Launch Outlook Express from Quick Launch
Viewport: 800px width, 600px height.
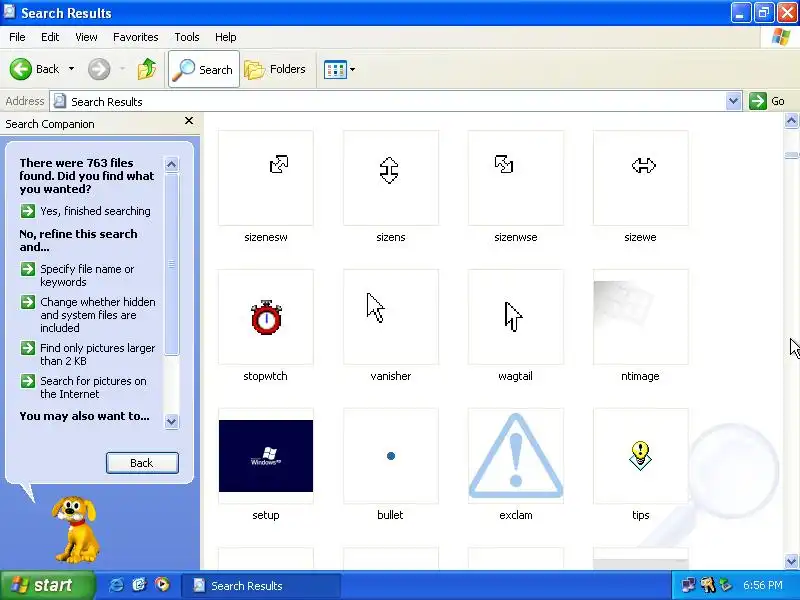(x=139, y=585)
